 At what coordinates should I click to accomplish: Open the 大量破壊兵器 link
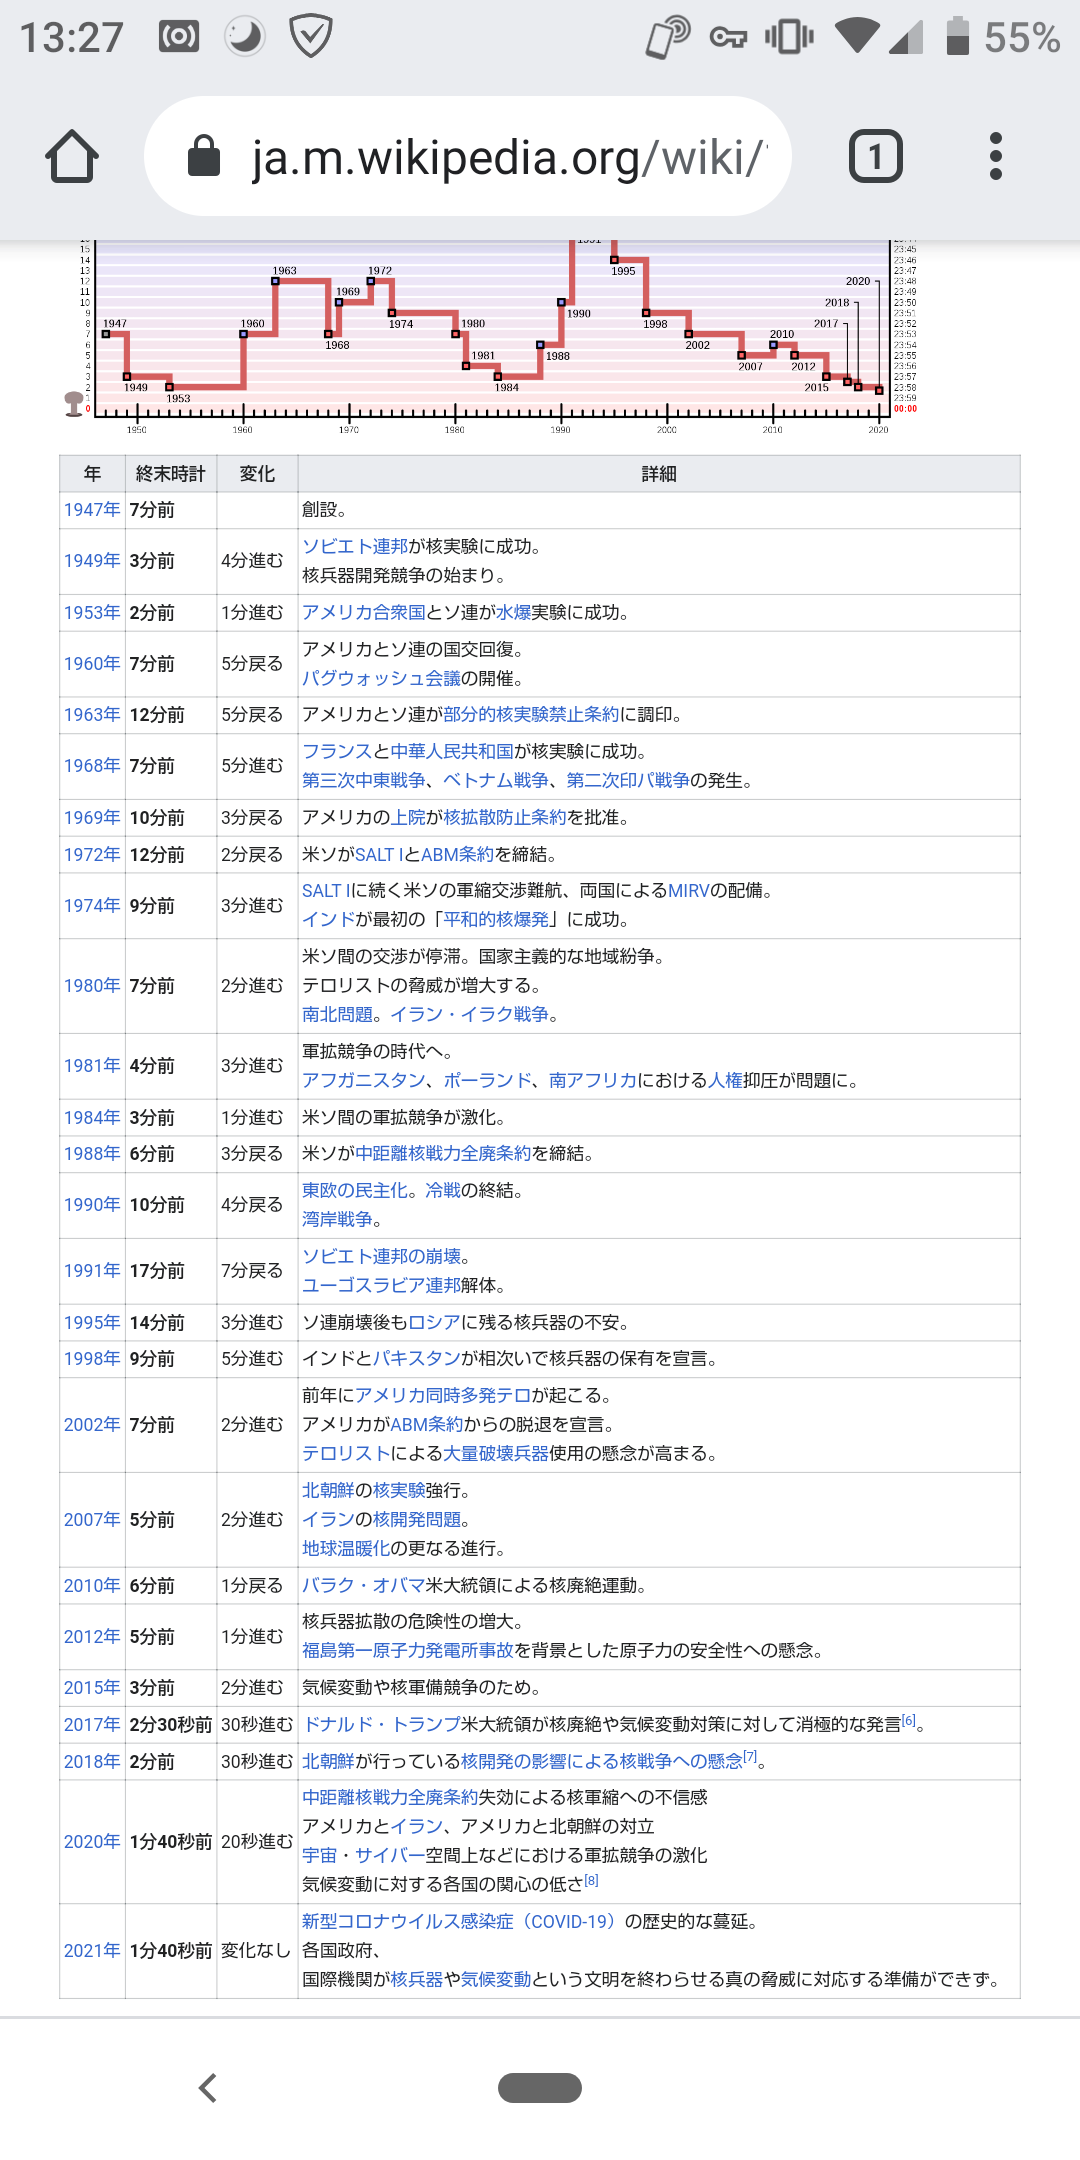(496, 1453)
